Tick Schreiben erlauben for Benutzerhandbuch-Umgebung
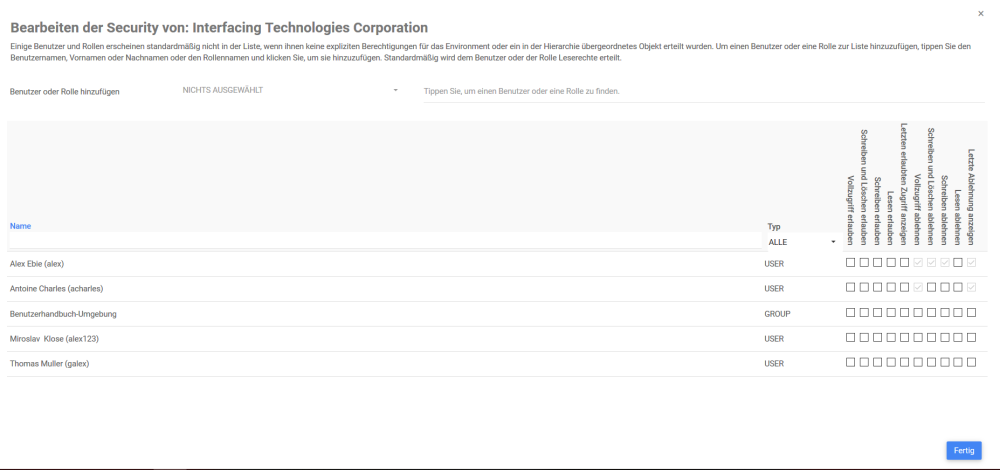1000x470 pixels. pyautogui.click(x=877, y=313)
